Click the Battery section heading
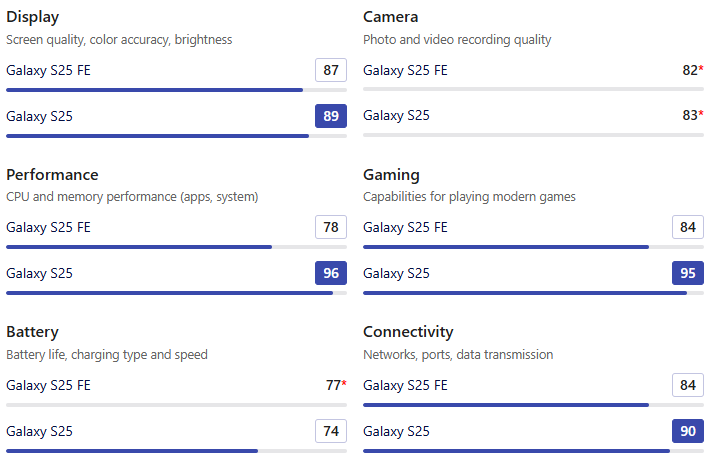The height and width of the screenshot is (465, 711). 32,332
